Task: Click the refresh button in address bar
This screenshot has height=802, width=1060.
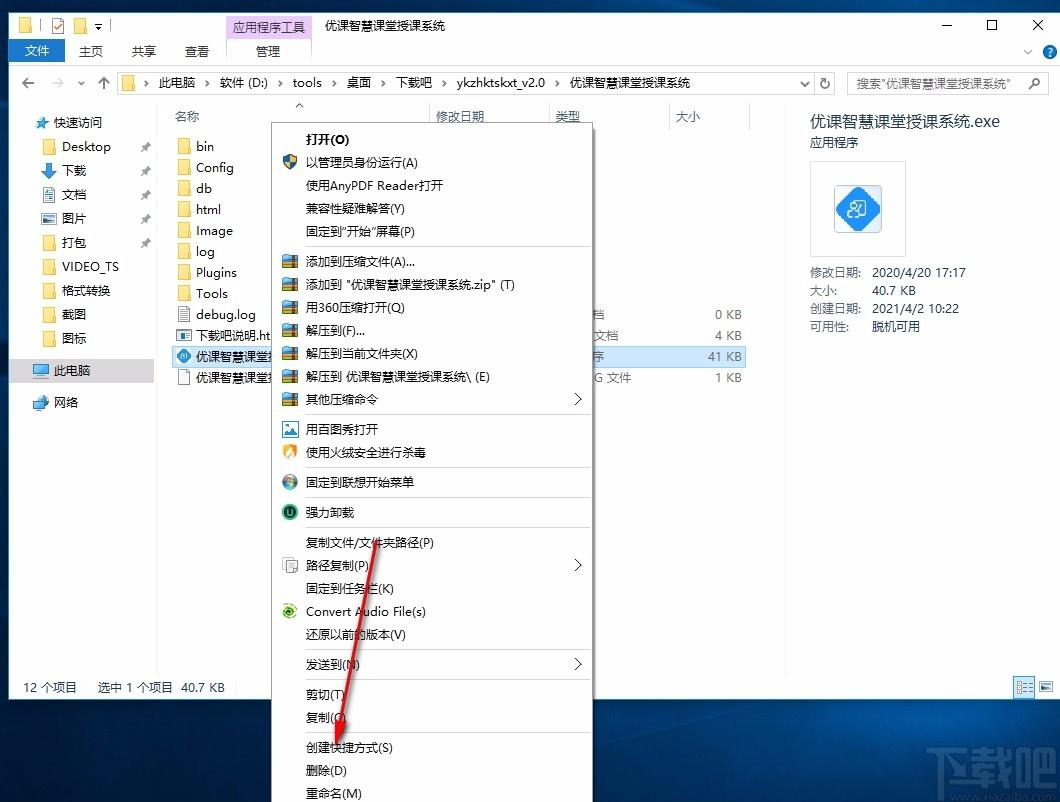Action: (825, 83)
